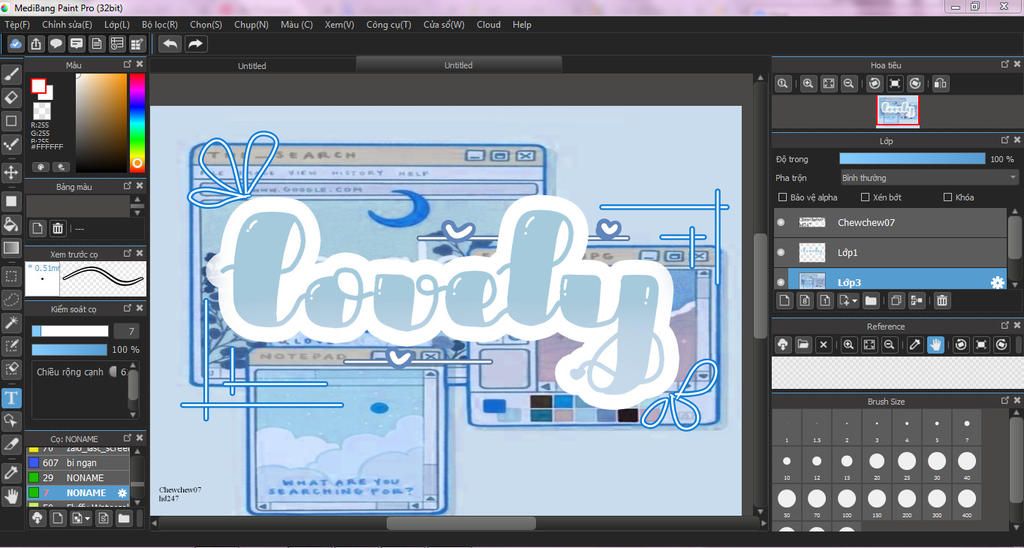Enable the Bảo vệ alpha checkbox

pos(782,197)
